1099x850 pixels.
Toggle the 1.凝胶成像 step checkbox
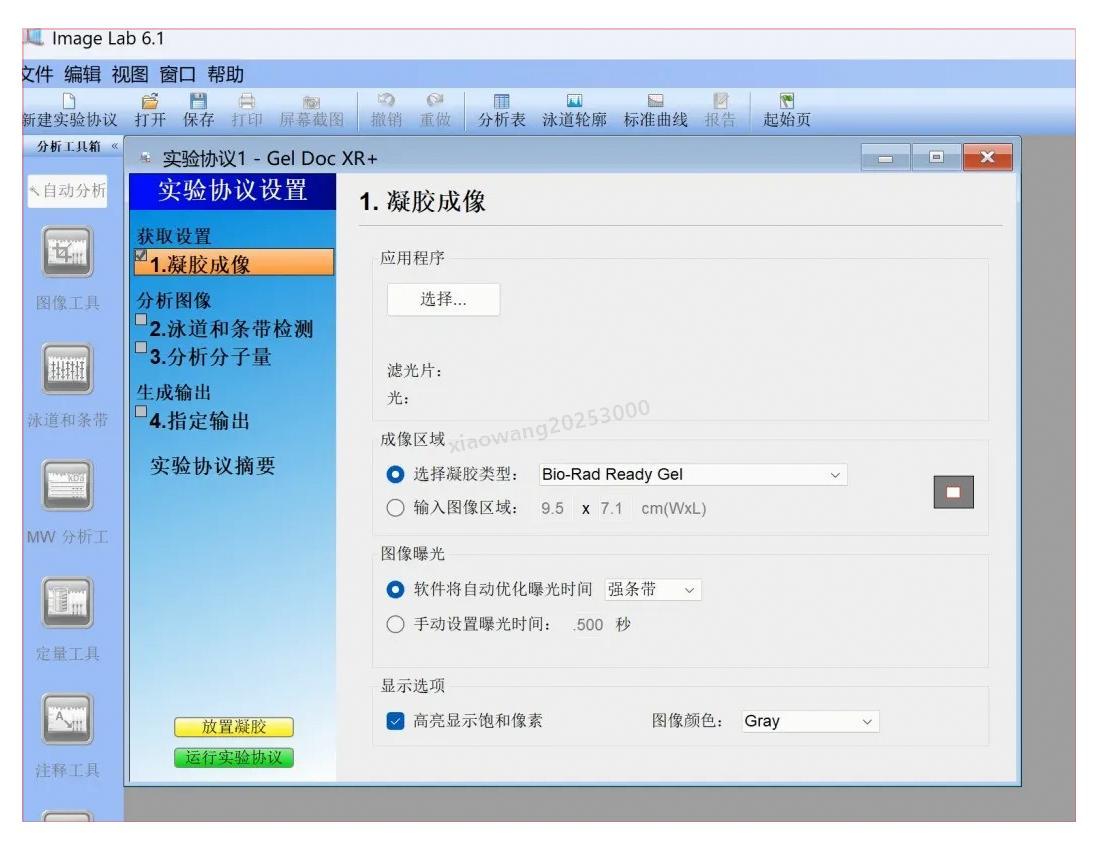tap(141, 254)
